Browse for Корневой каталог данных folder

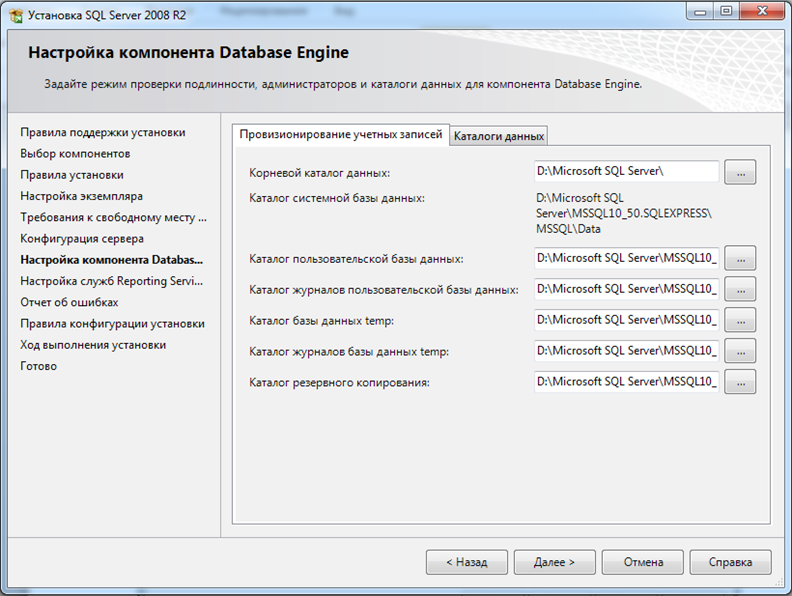click(740, 173)
